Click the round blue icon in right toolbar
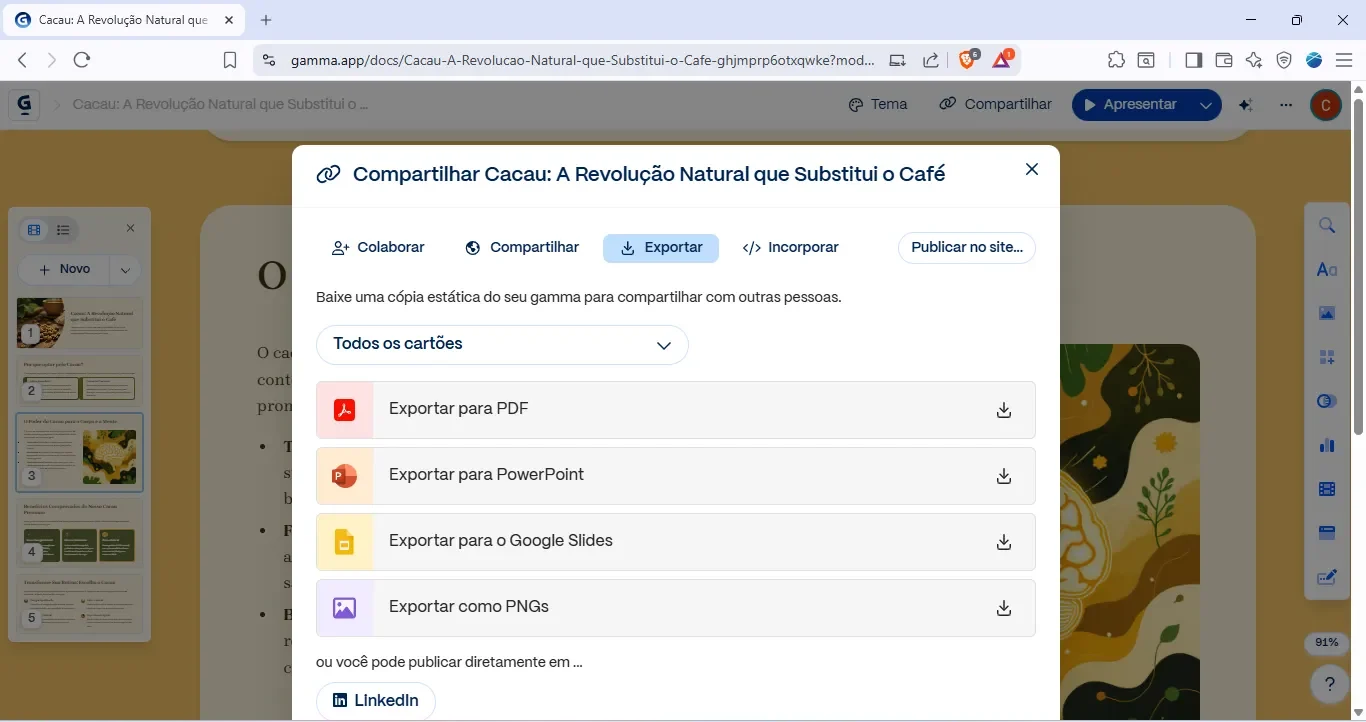The height and width of the screenshot is (722, 1366). tap(1327, 402)
